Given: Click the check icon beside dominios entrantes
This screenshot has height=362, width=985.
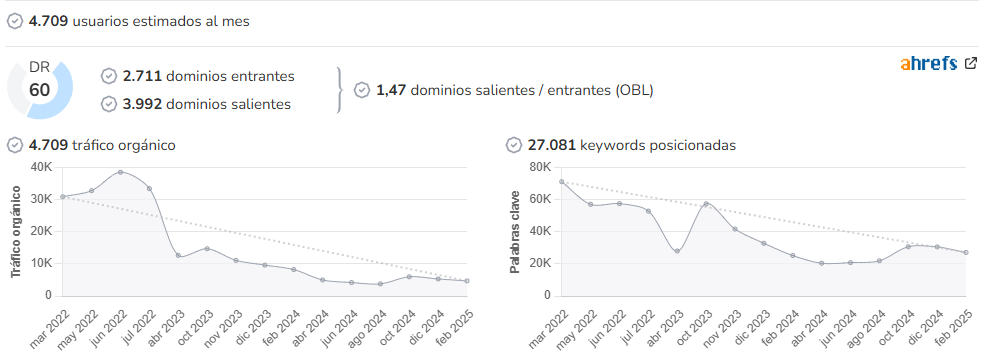Looking at the screenshot, I should coord(109,76).
